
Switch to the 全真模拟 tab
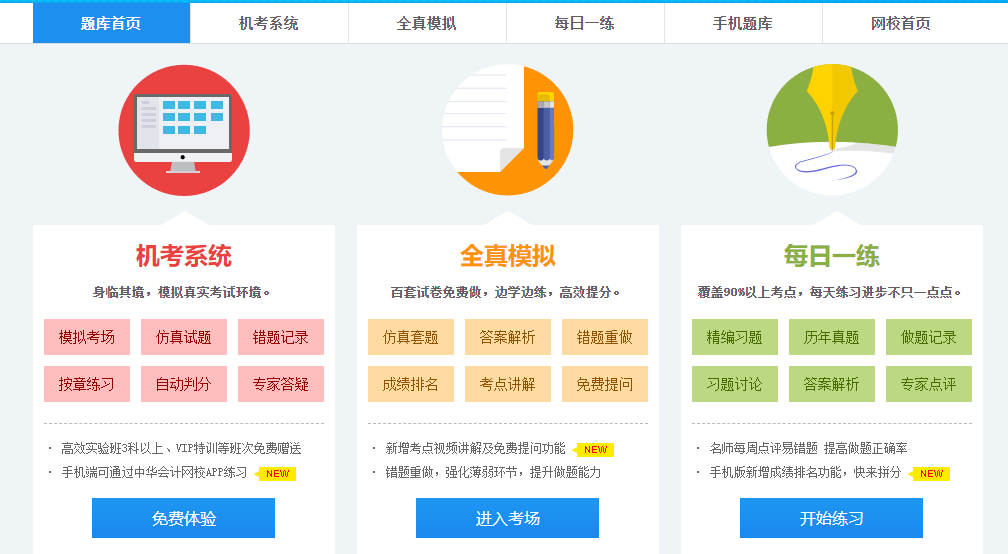coord(427,23)
